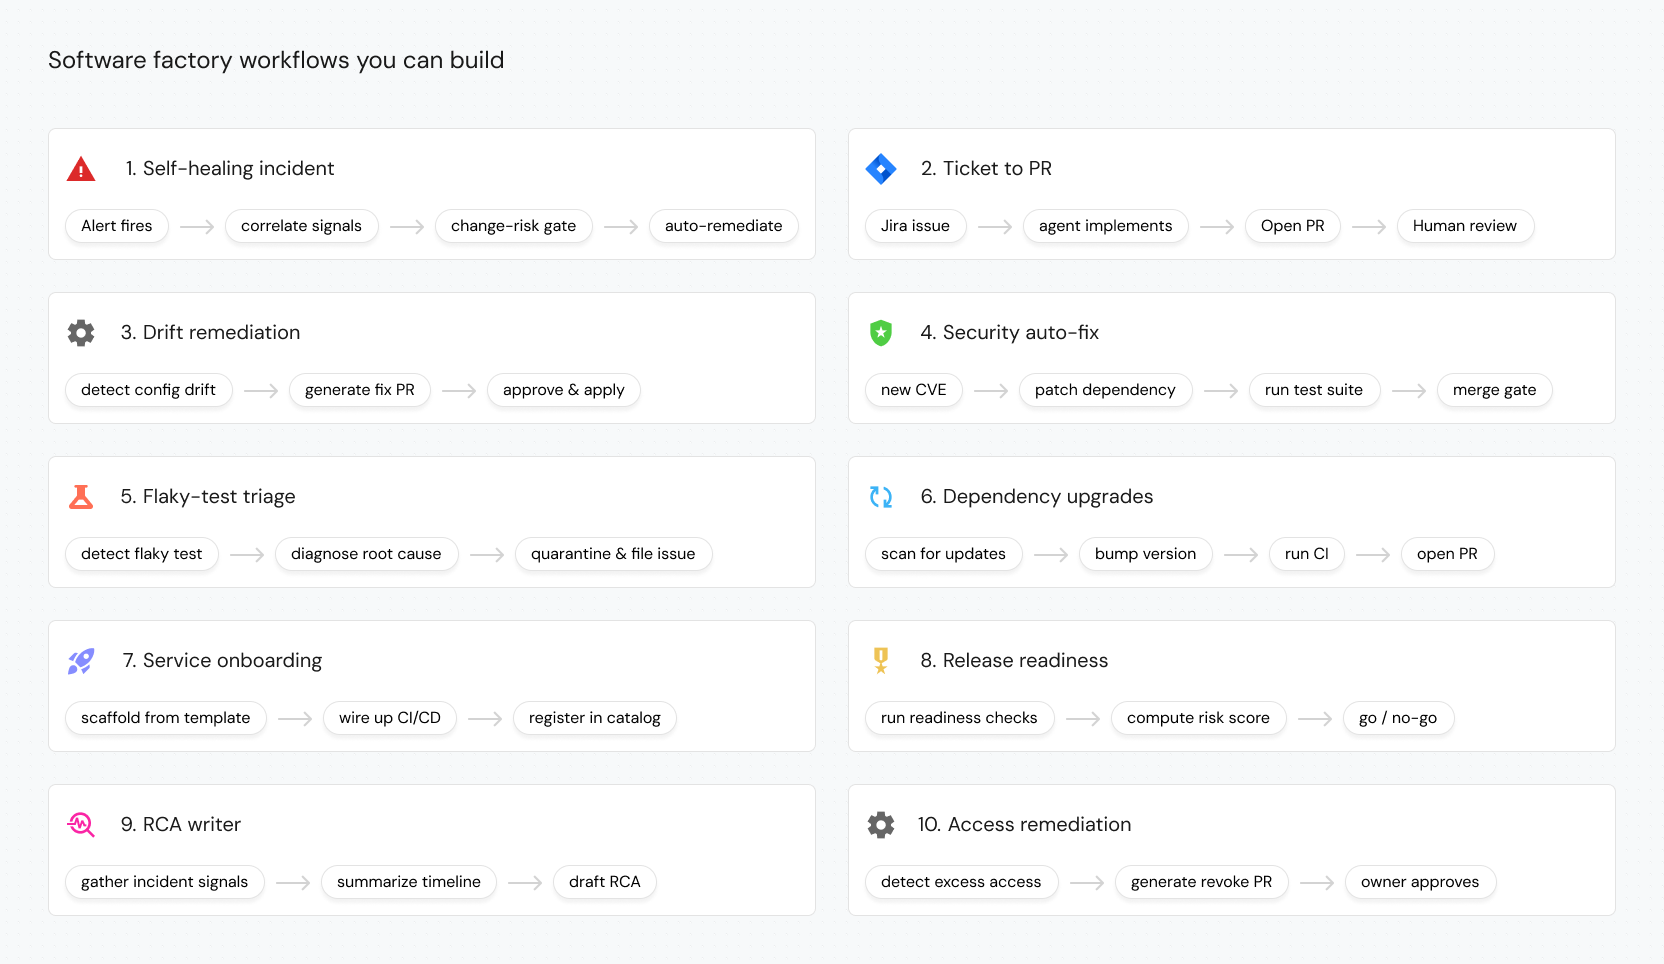Click the flask icon for Flaky-test triage
The width and height of the screenshot is (1664, 964).
tap(81, 497)
